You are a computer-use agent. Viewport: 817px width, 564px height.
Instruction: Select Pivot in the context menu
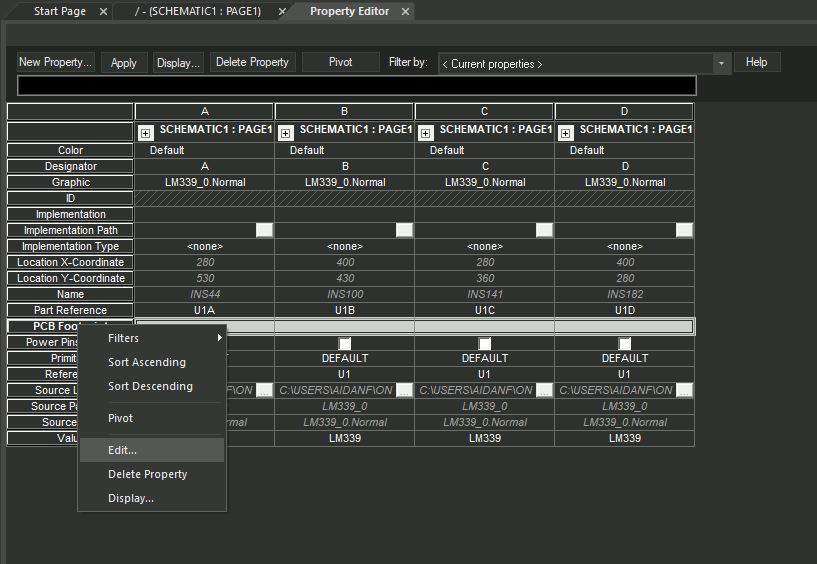[x=152, y=418]
